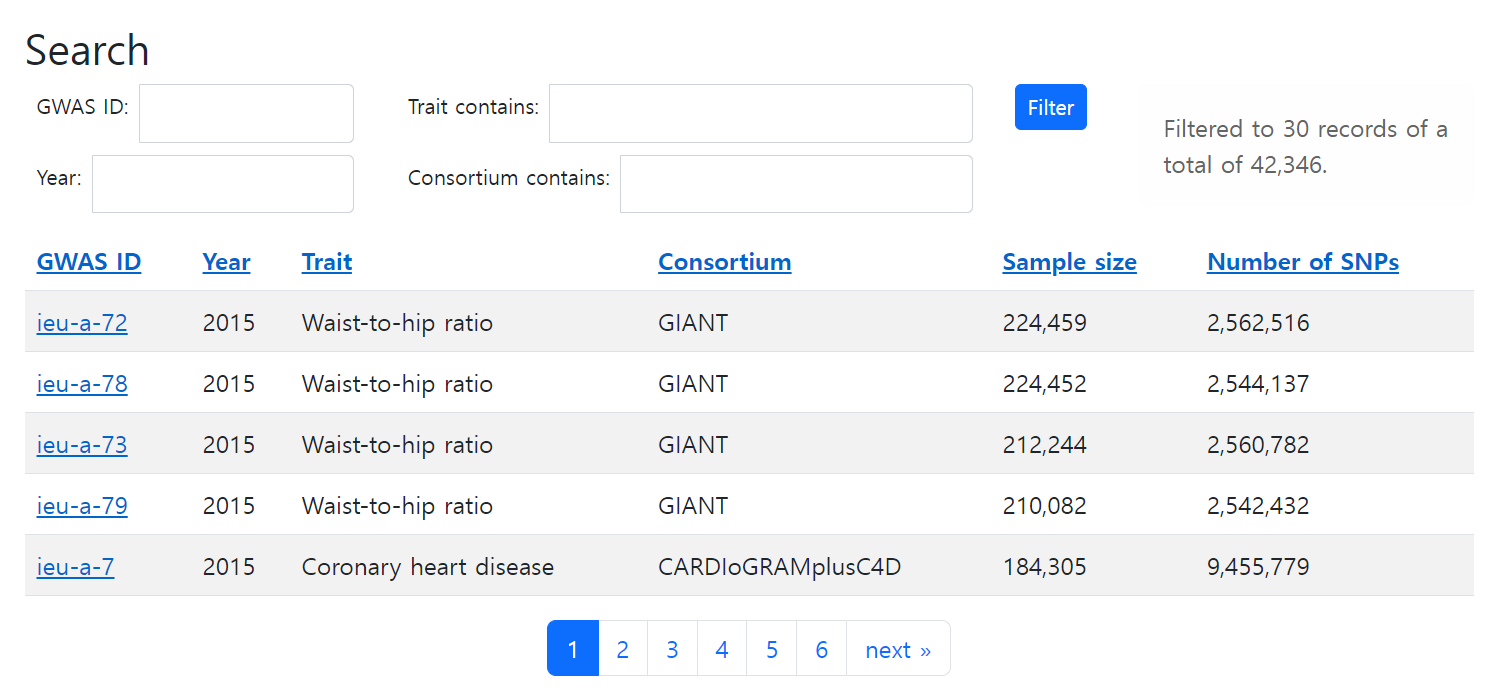
Task: Open the ieu-a-78 study record
Action: [82, 383]
